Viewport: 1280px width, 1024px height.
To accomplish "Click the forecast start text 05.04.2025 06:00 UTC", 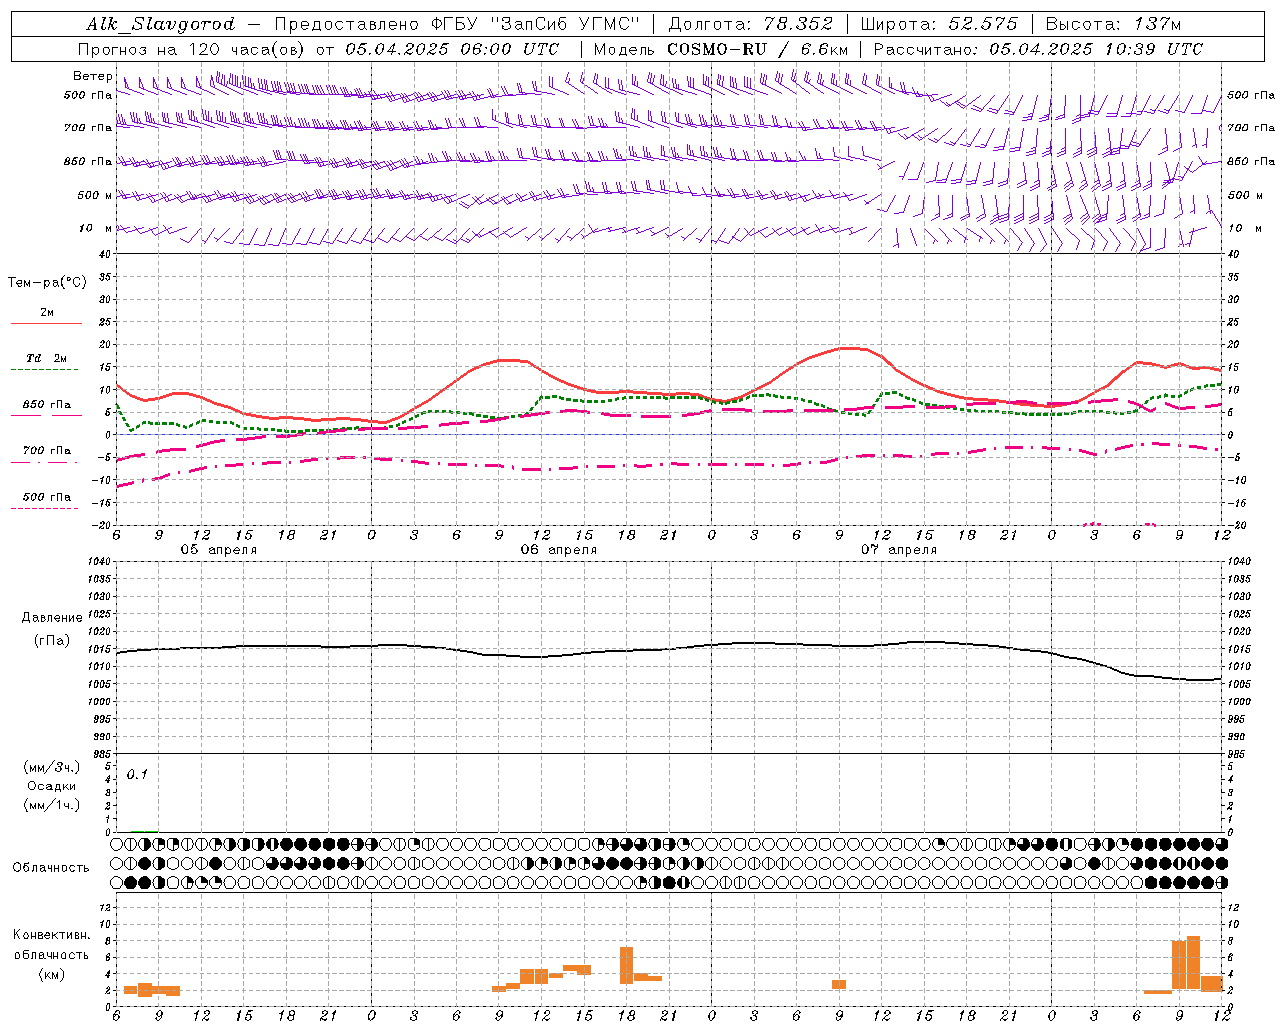I will [x=452, y=49].
